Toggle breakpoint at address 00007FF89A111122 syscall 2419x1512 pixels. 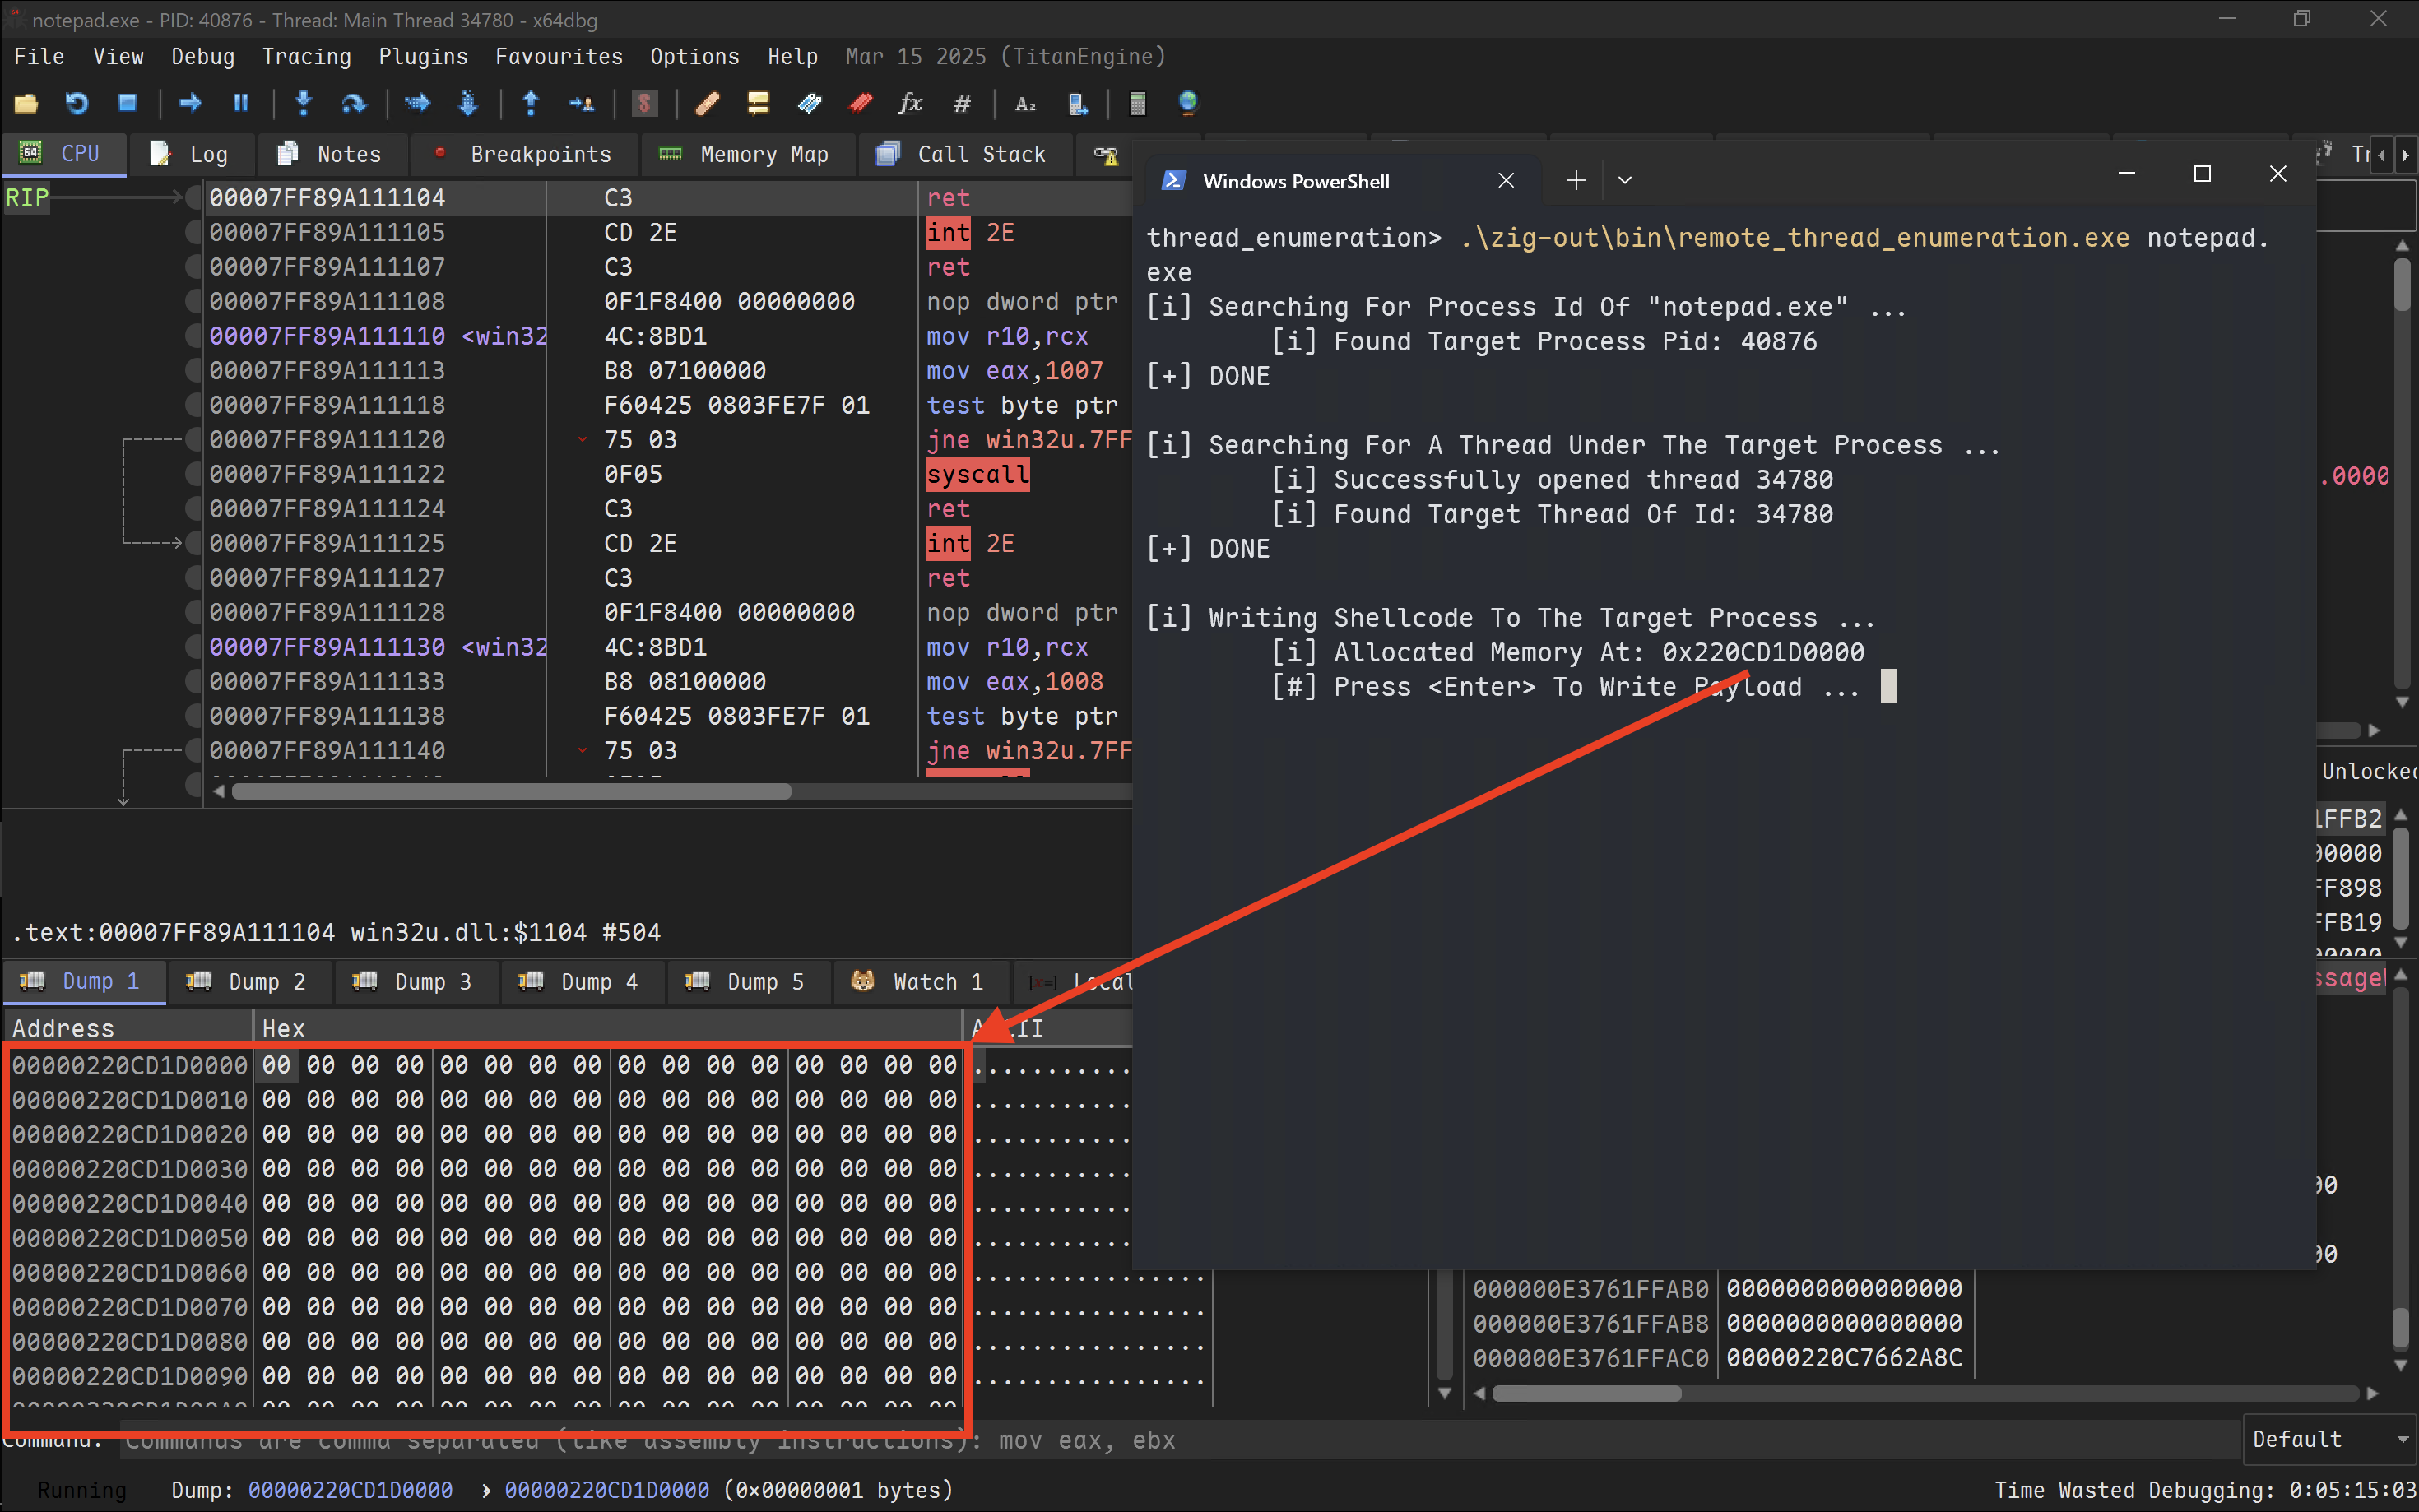coord(193,475)
